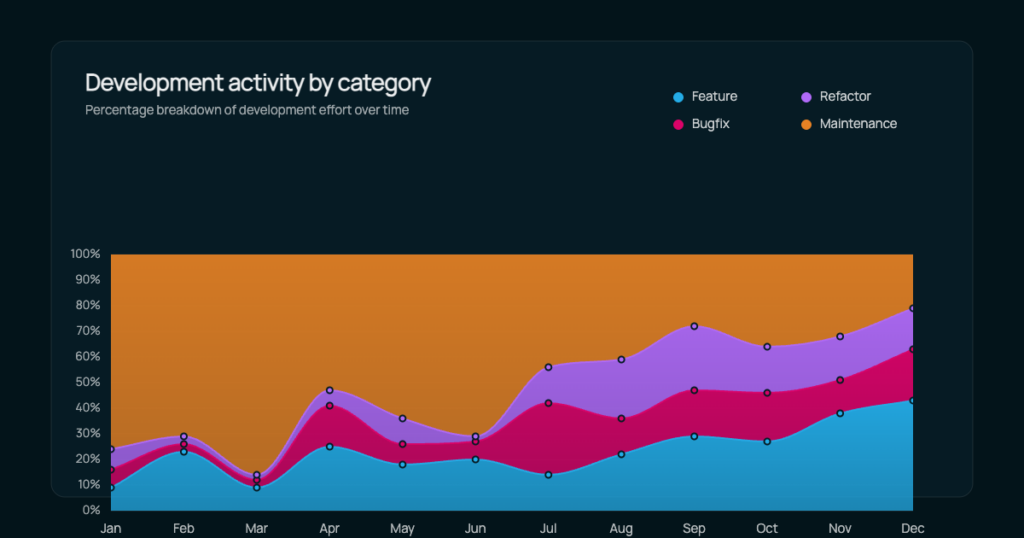Select the Bugfix data point for Jul
1024x538 pixels.
[x=549, y=403]
